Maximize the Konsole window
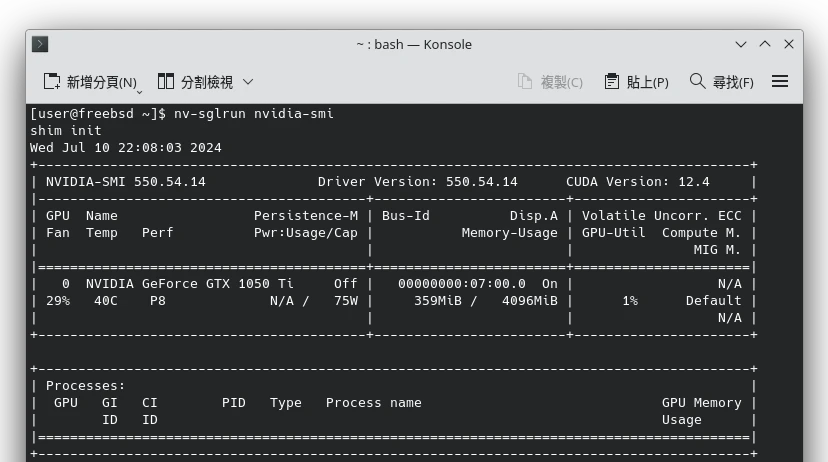Viewport: 828px width, 462px height. pyautogui.click(x=765, y=44)
